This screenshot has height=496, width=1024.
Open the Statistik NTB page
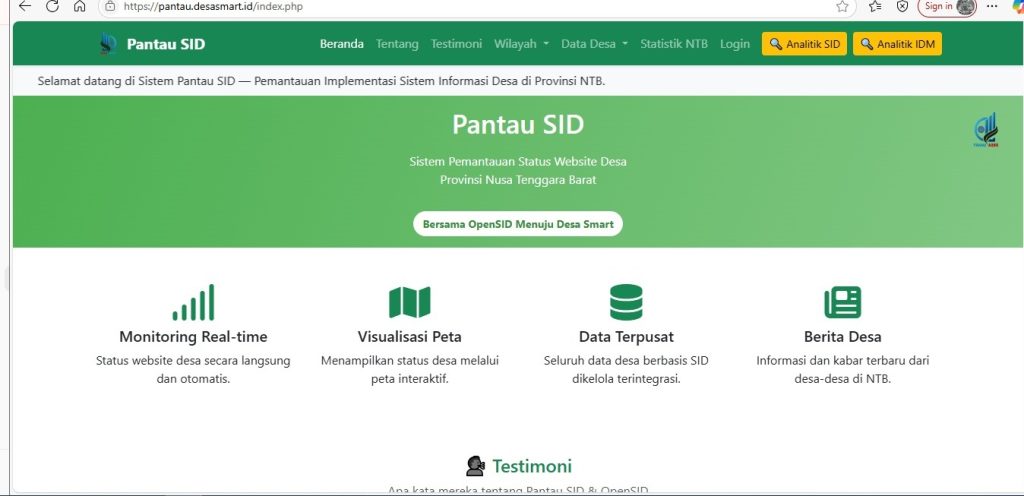click(x=674, y=44)
